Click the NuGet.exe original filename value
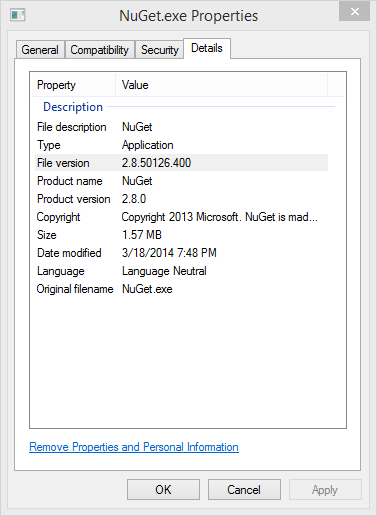The image size is (377, 516). tap(147, 289)
